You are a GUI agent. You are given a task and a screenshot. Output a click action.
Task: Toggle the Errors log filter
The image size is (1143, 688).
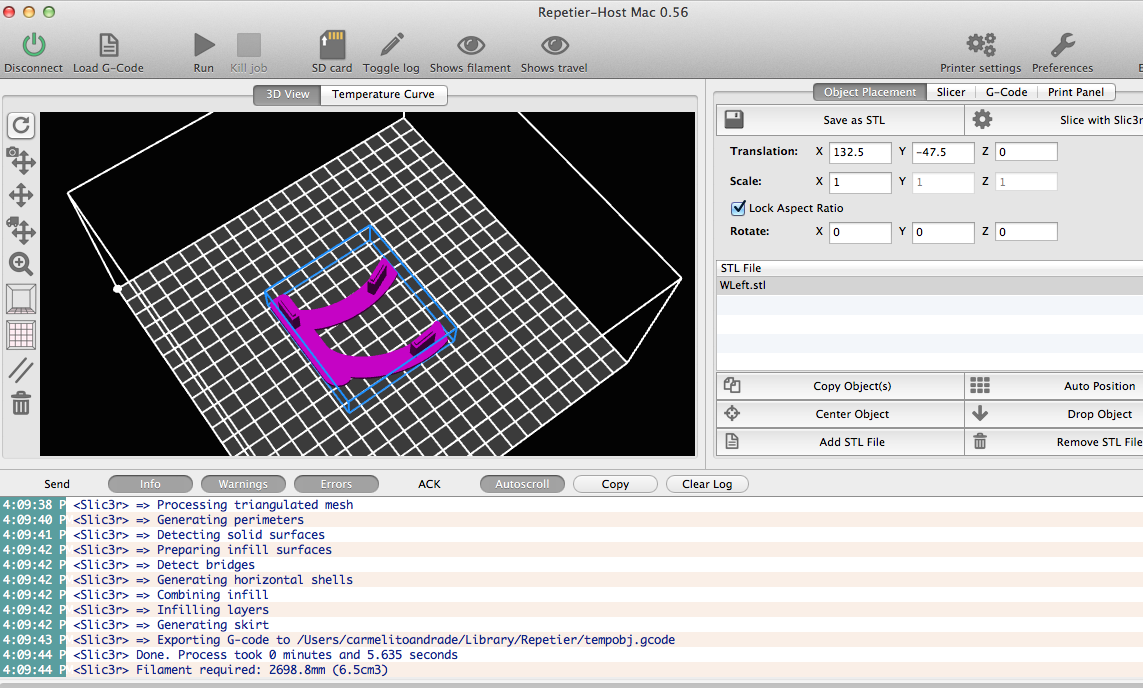pyautogui.click(x=336, y=484)
